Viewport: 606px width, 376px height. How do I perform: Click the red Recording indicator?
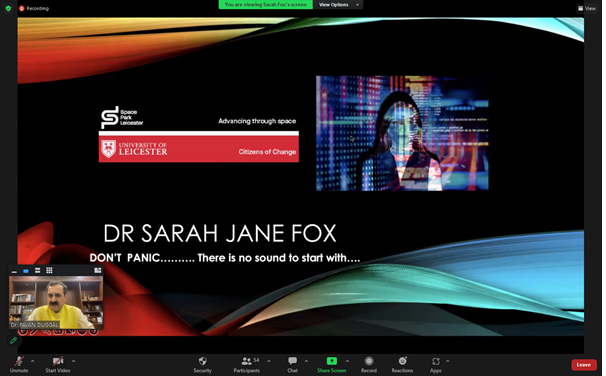coord(34,8)
